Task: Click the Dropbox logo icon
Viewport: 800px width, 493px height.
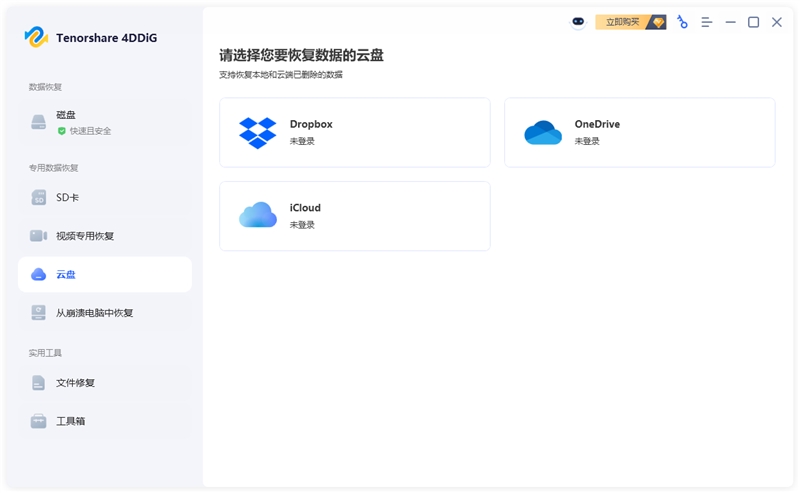Action: tap(257, 132)
